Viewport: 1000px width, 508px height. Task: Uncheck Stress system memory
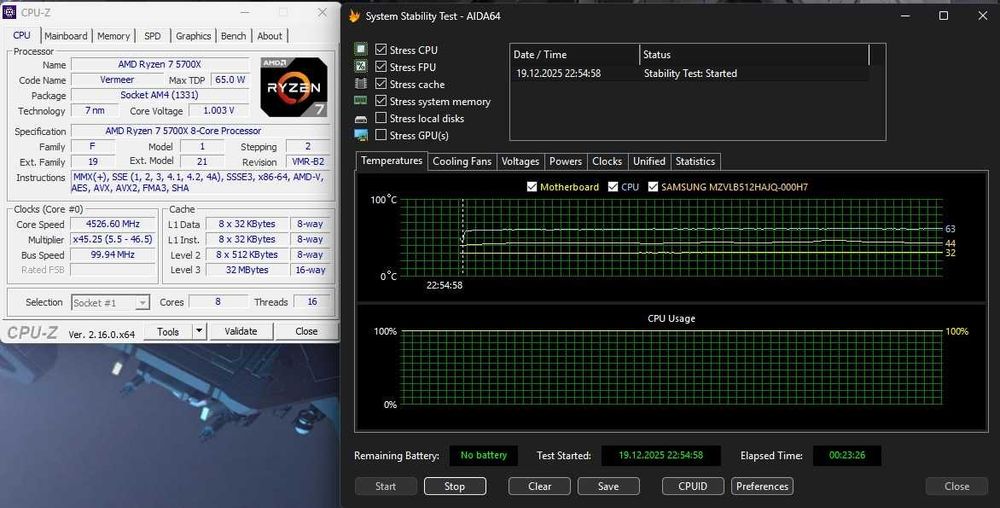click(x=381, y=101)
